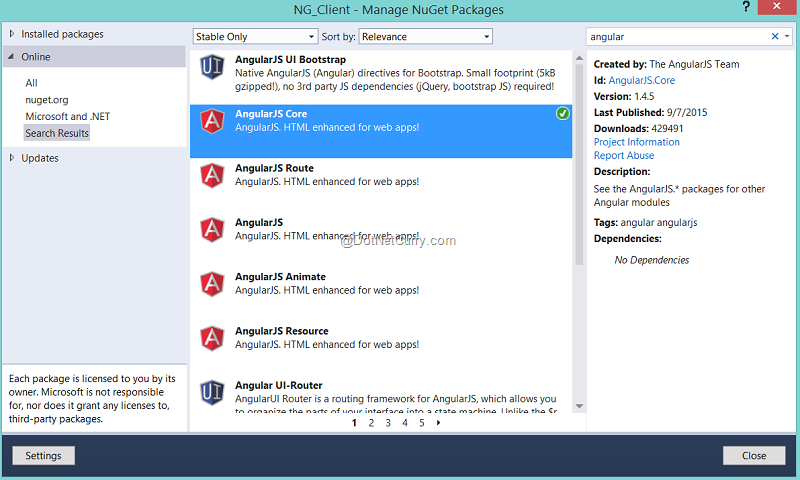Screen dimensions: 800x480
Task: Open the Stable Only release filter dropdown
Action: point(255,37)
